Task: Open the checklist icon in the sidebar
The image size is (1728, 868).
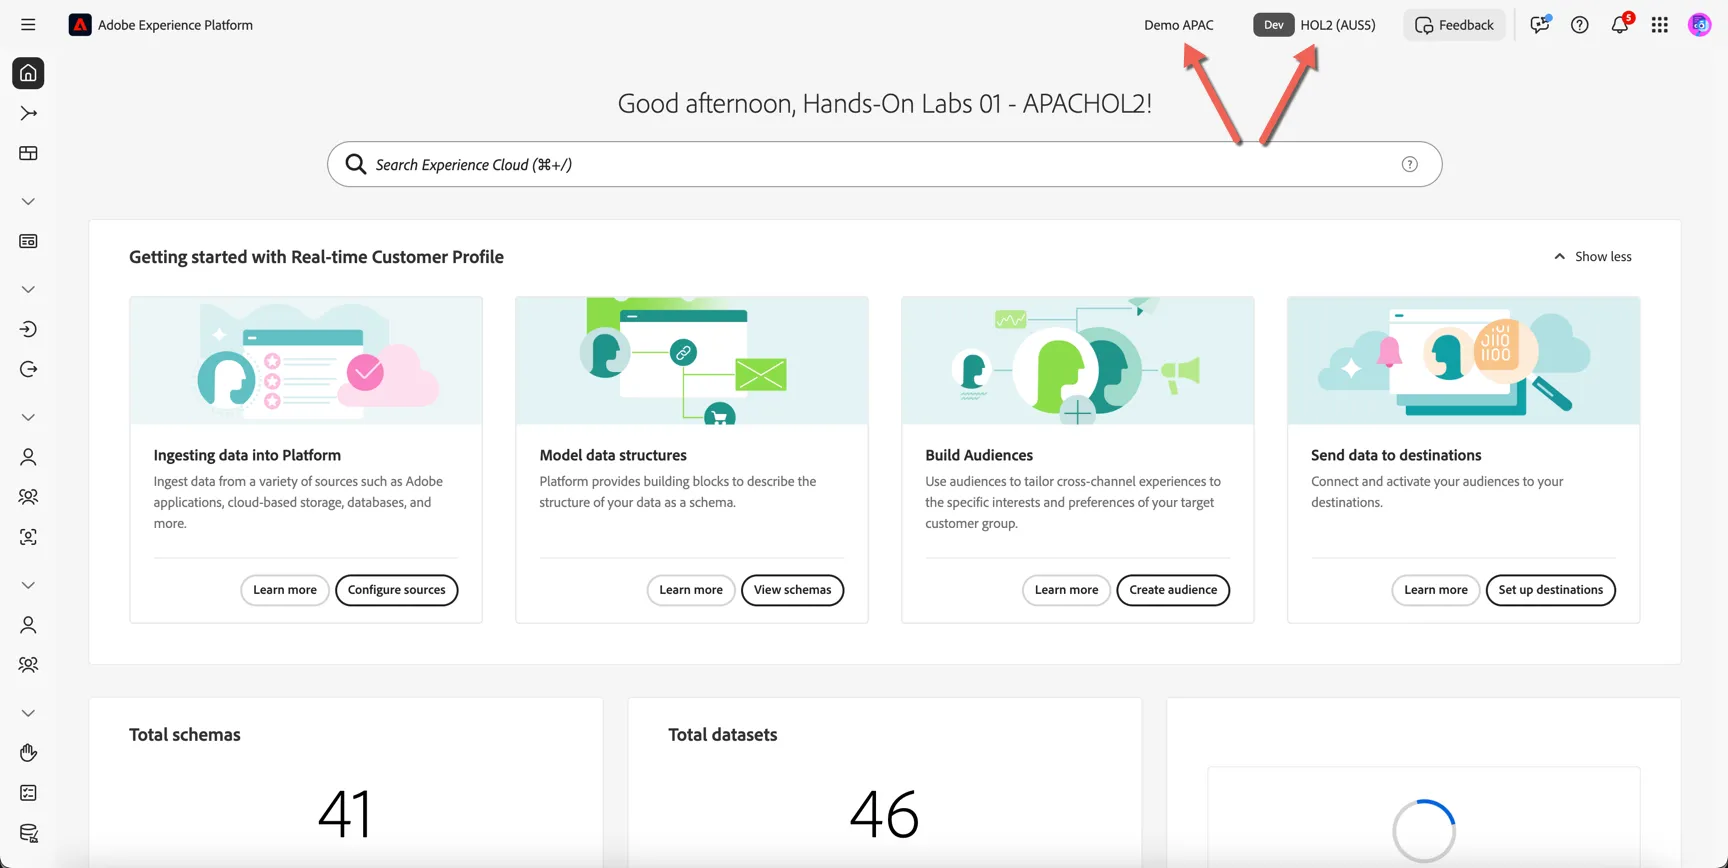Action: coord(28,793)
